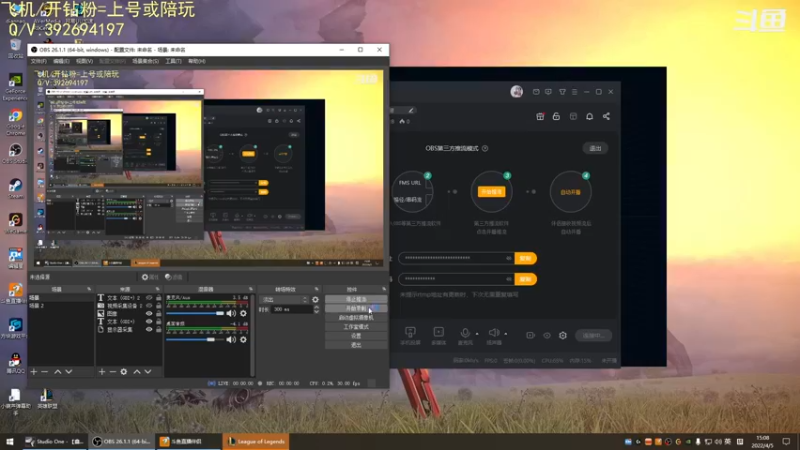Open the Douyu hamburger menu
800x450 pixels.
[x=574, y=92]
